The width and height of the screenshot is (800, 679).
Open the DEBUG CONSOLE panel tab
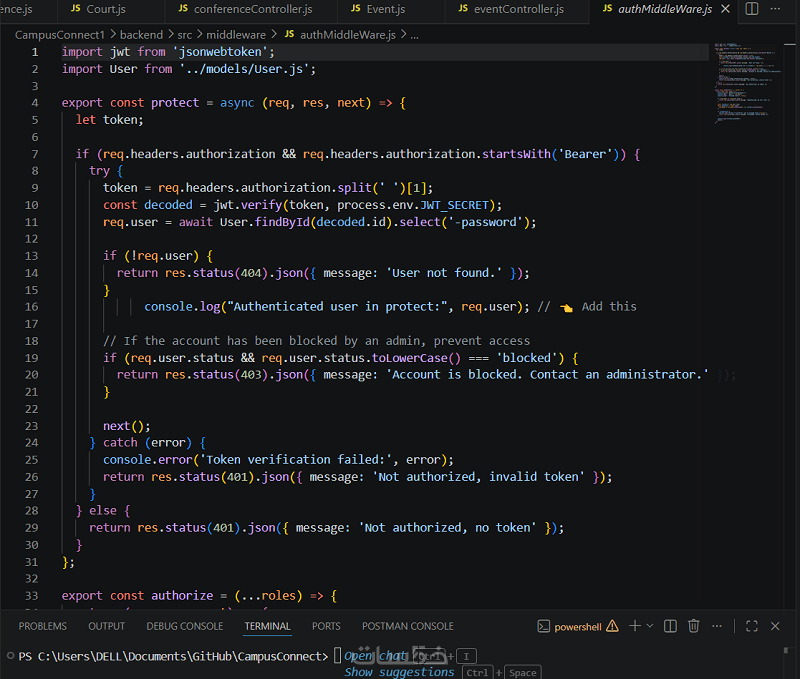pos(185,626)
